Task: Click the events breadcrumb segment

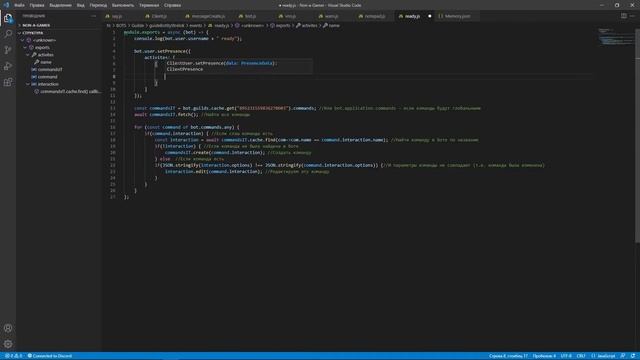Action: click(196, 25)
